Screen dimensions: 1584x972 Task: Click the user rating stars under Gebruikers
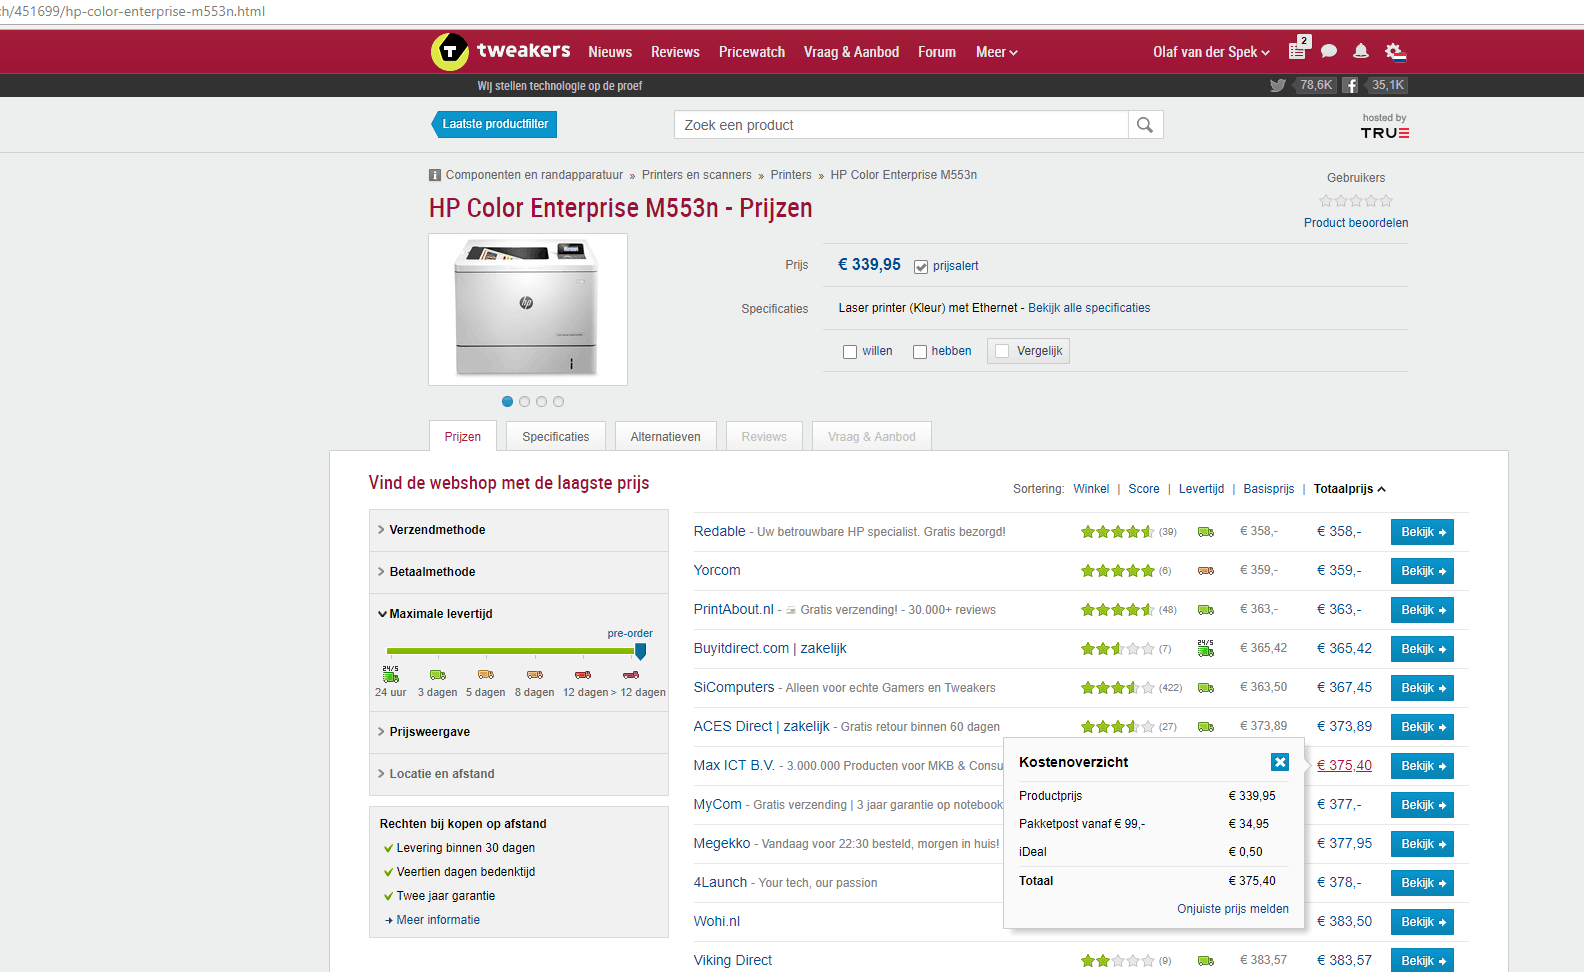1356,201
